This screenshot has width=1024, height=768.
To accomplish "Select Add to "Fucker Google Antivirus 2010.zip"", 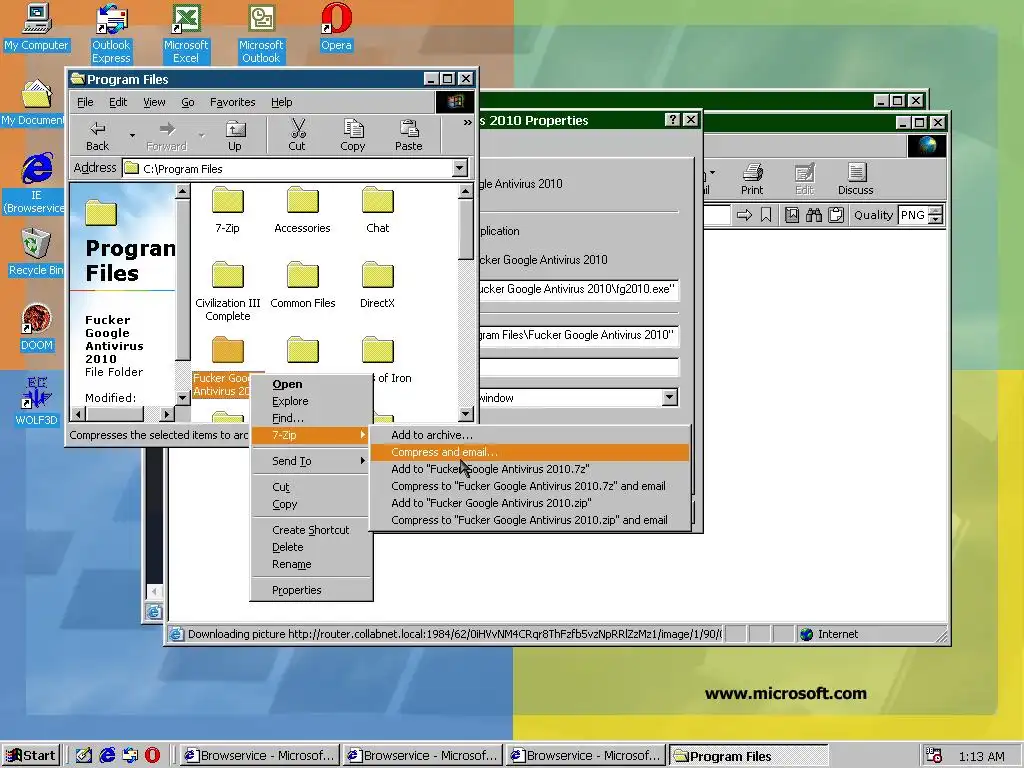I will [530, 503].
